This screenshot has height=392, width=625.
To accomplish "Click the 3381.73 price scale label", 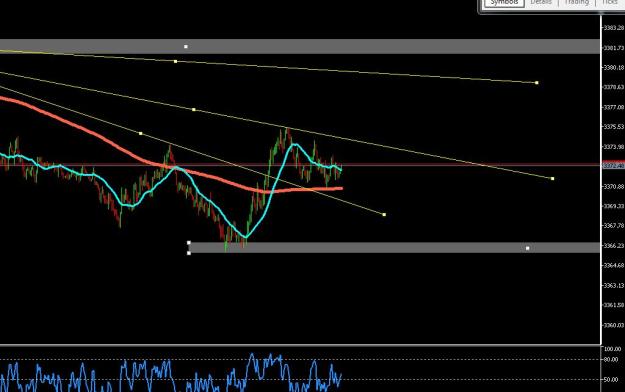I will [x=613, y=47].
